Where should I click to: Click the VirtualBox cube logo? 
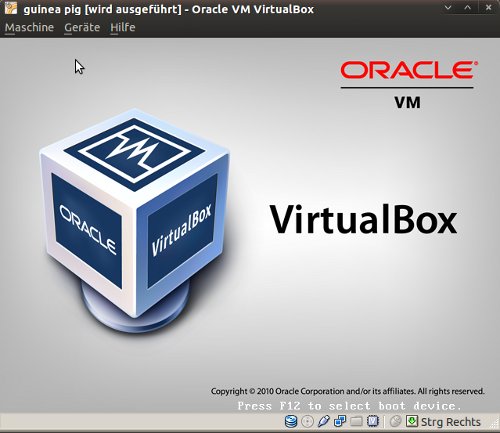[134, 220]
